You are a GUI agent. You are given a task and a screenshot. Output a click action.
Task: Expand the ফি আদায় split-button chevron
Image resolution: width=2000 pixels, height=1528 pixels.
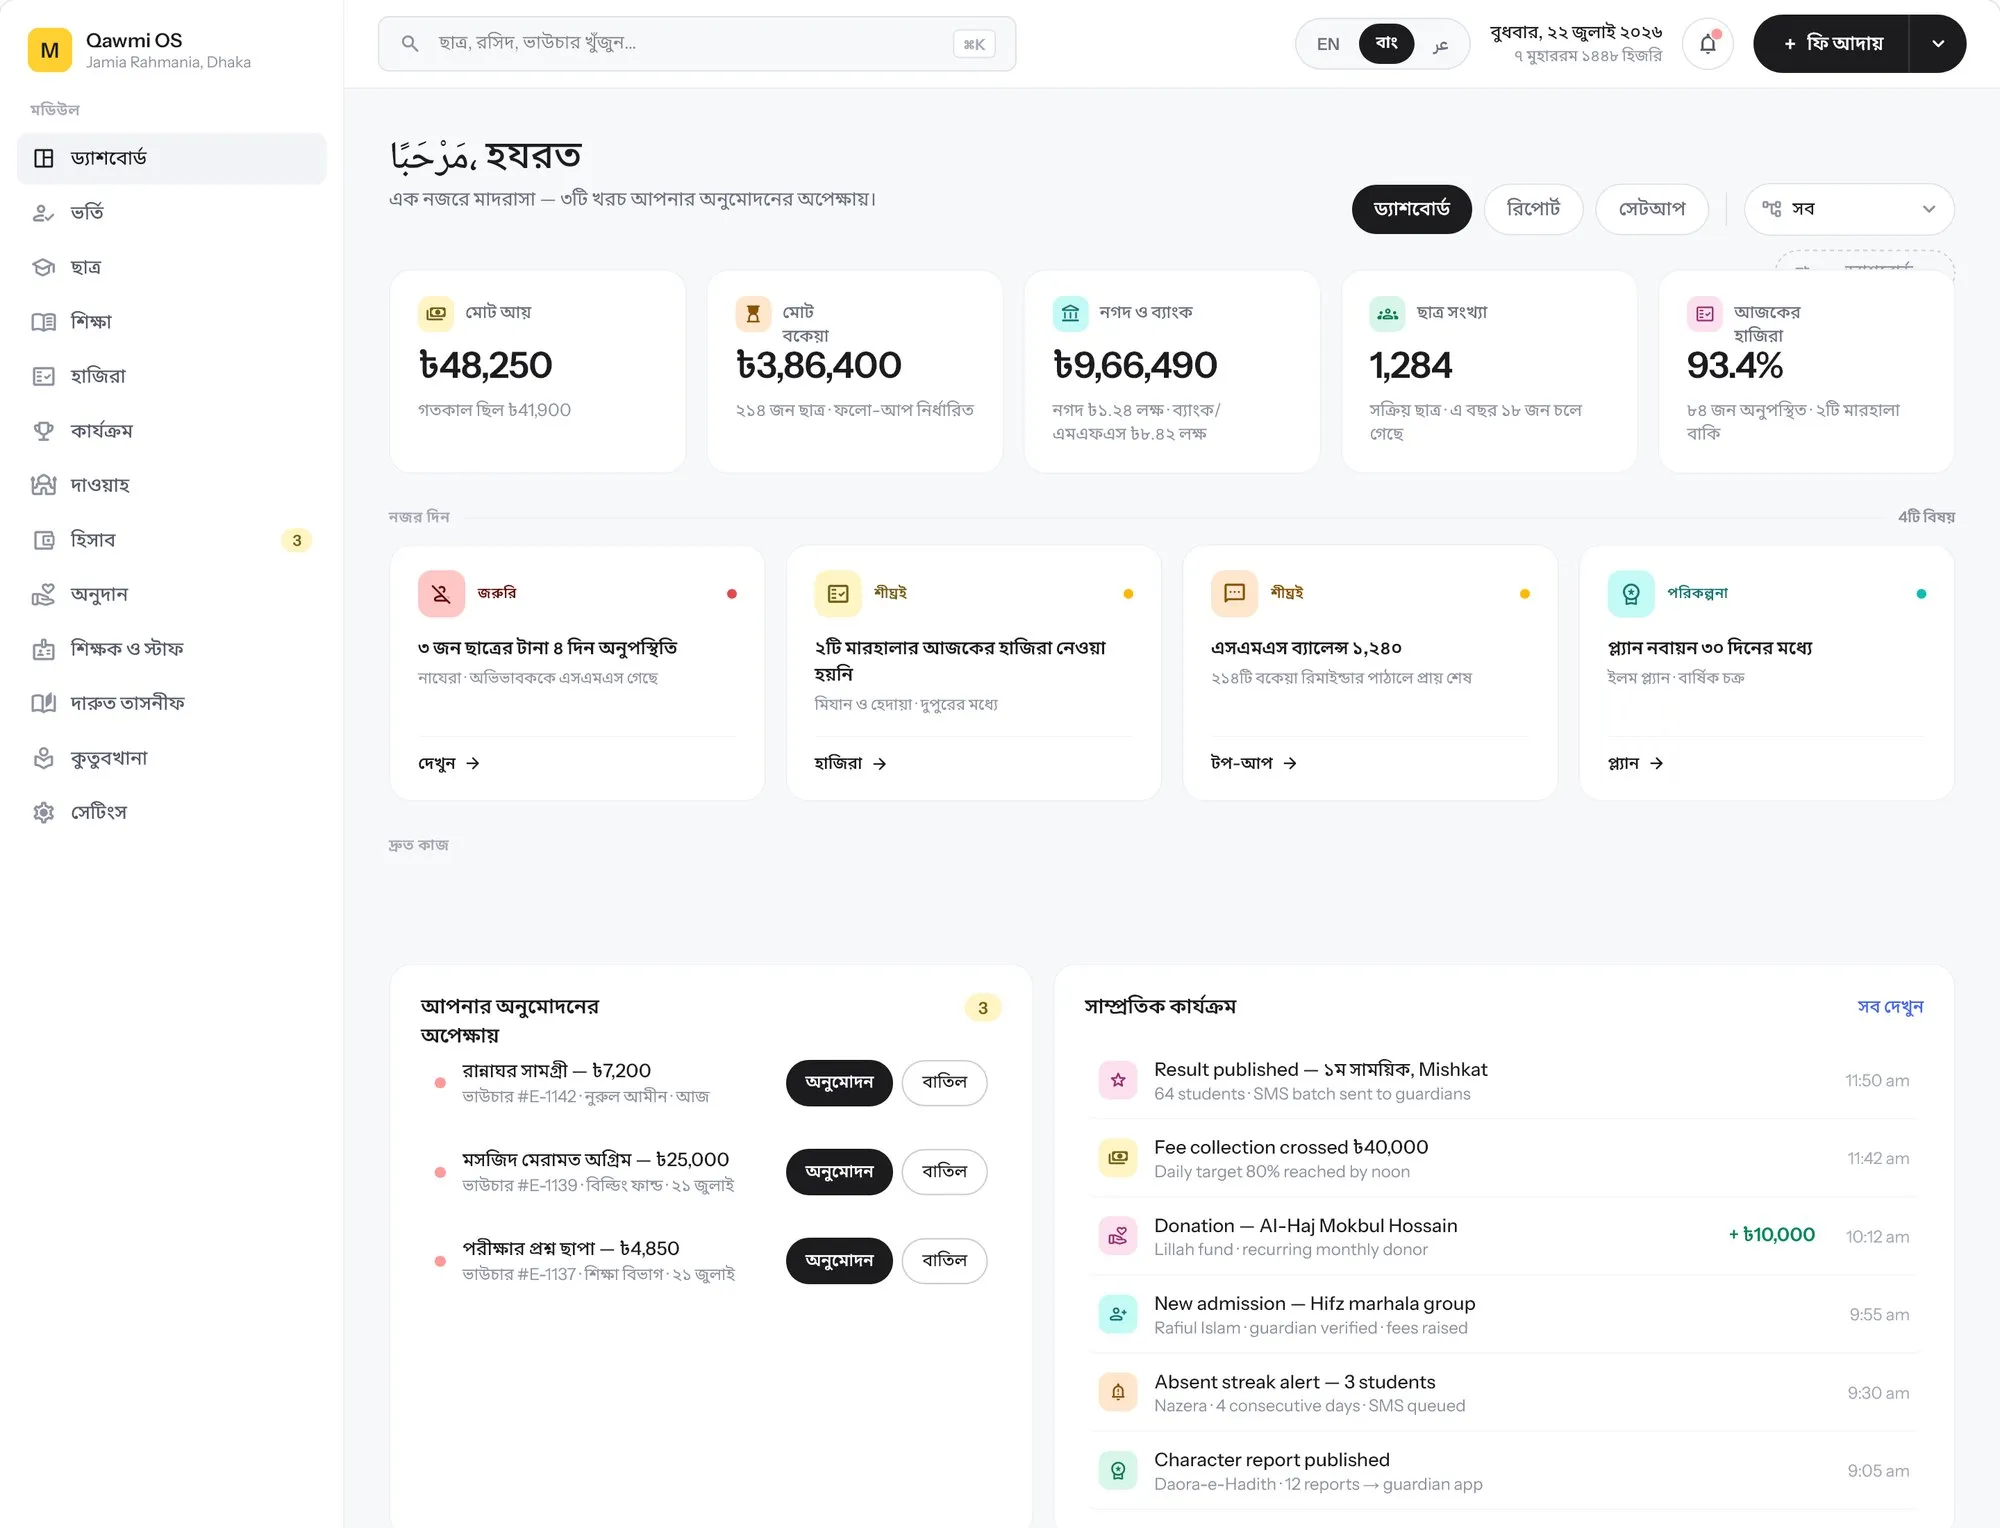(1938, 44)
